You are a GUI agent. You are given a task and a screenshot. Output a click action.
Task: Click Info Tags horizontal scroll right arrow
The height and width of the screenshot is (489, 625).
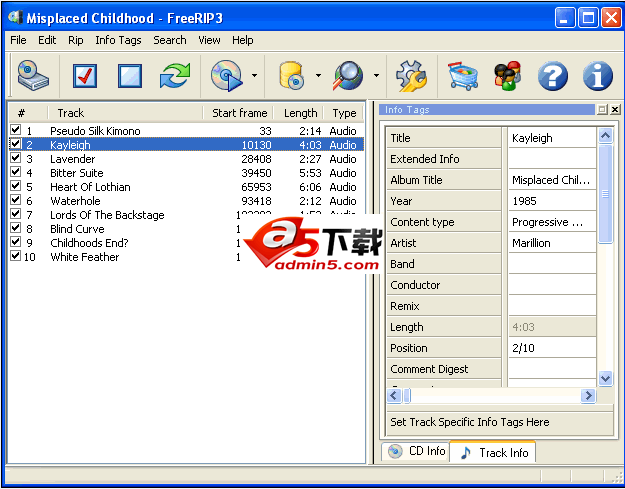click(588, 395)
